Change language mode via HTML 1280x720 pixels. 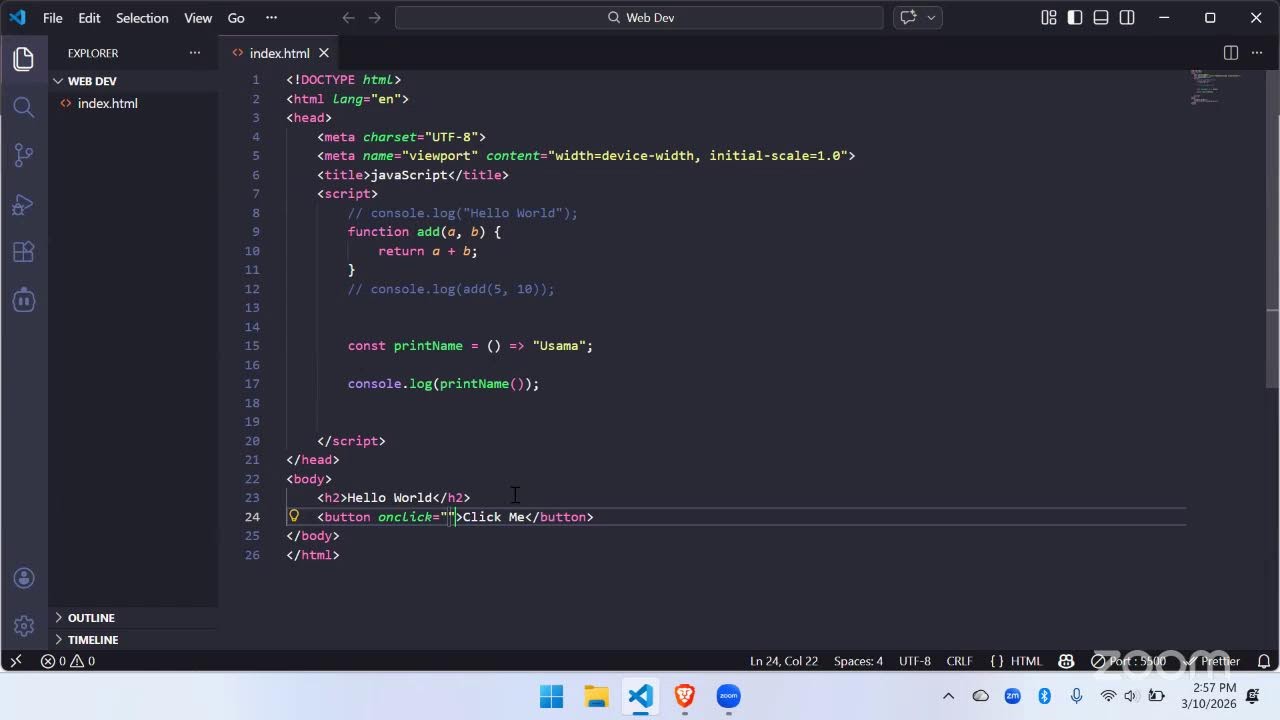[x=1026, y=661]
